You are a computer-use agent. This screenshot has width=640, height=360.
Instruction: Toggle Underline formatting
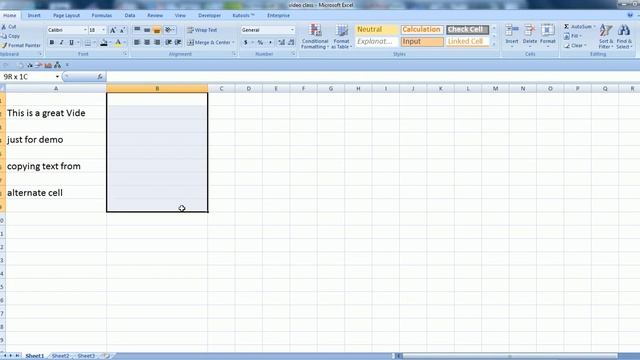click(x=71, y=42)
